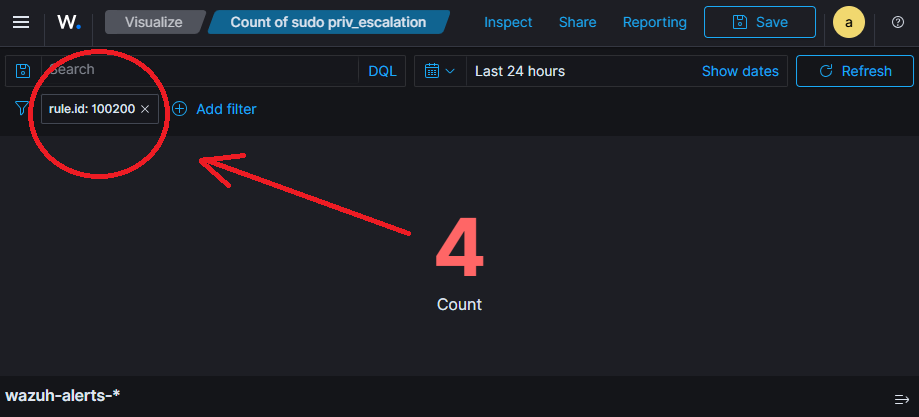Click the Wazuh logo icon
Viewport: 919px width, 417px height.
tap(69, 22)
